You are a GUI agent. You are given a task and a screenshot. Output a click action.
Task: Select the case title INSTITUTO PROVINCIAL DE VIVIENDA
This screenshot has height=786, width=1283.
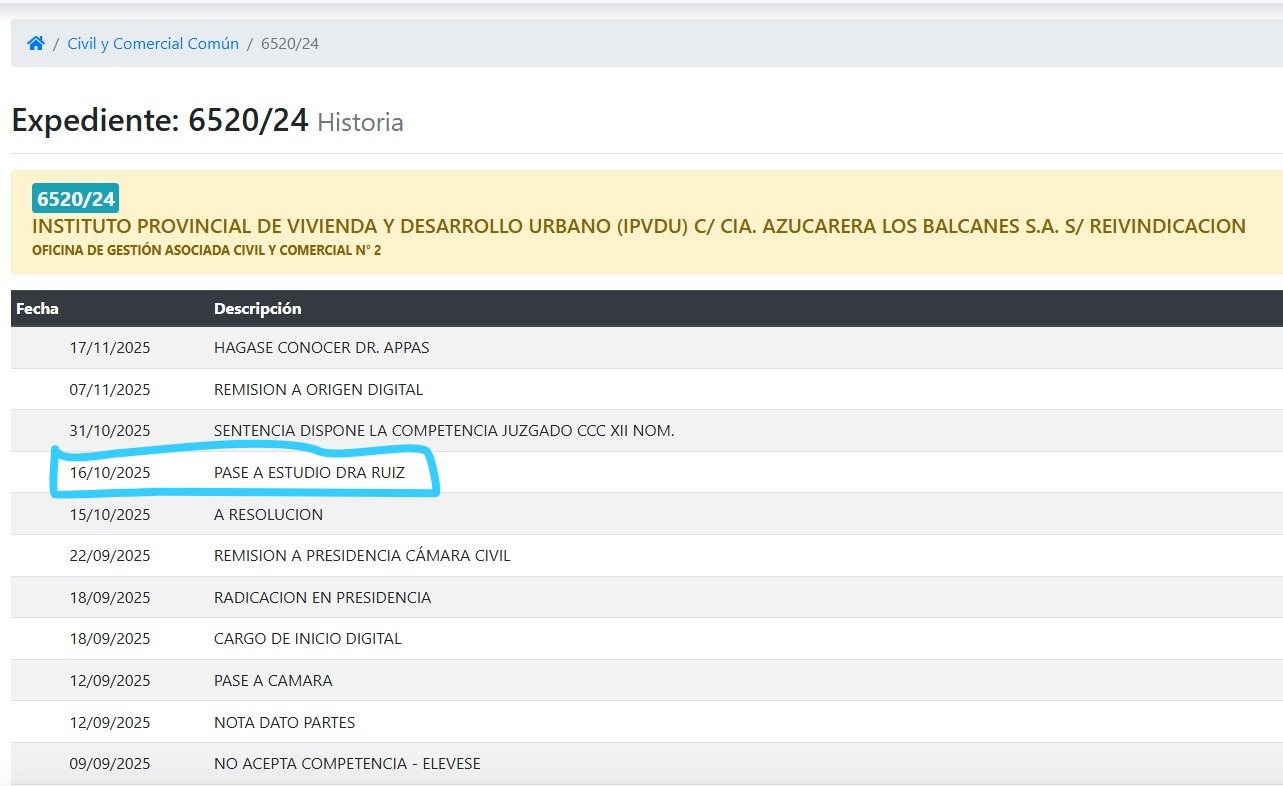tap(638, 226)
